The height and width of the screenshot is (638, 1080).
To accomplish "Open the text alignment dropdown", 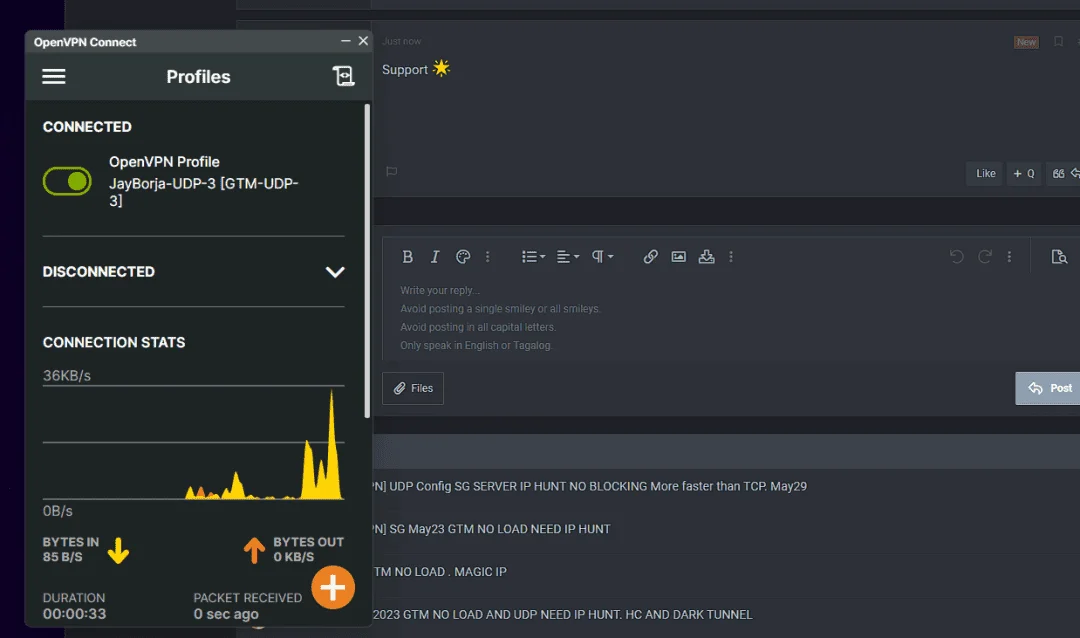I will 568,257.
